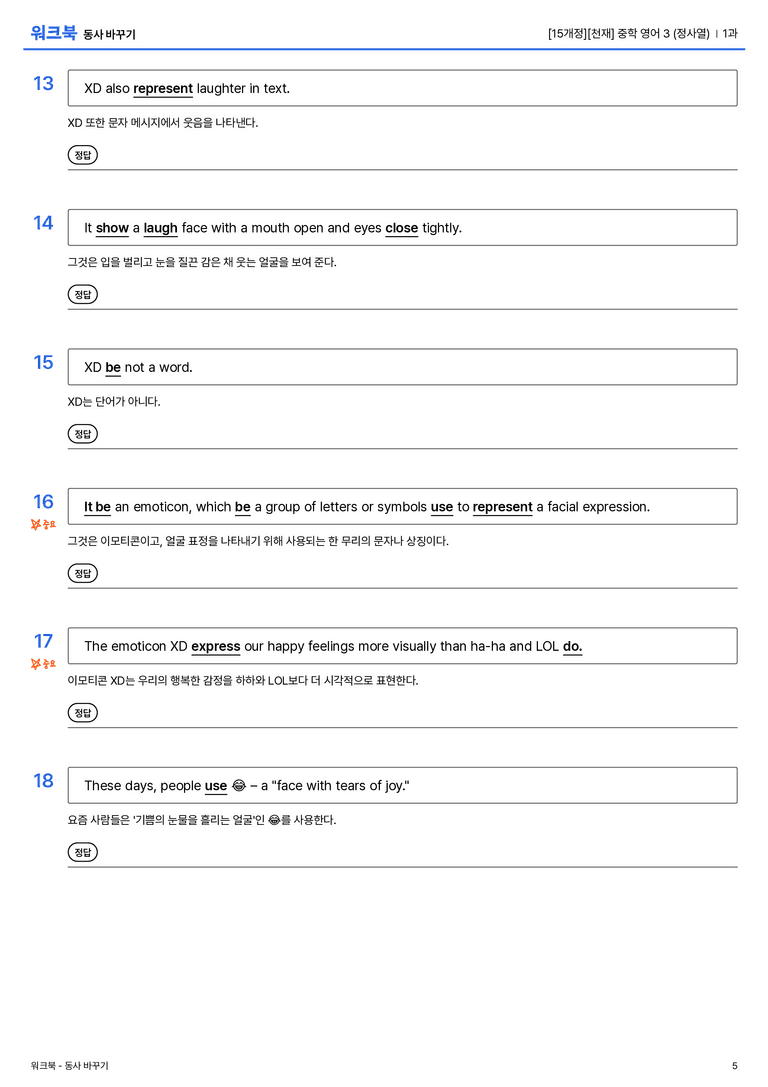
Task: Click the page number 5 in the footer
Action: click(x=735, y=1066)
